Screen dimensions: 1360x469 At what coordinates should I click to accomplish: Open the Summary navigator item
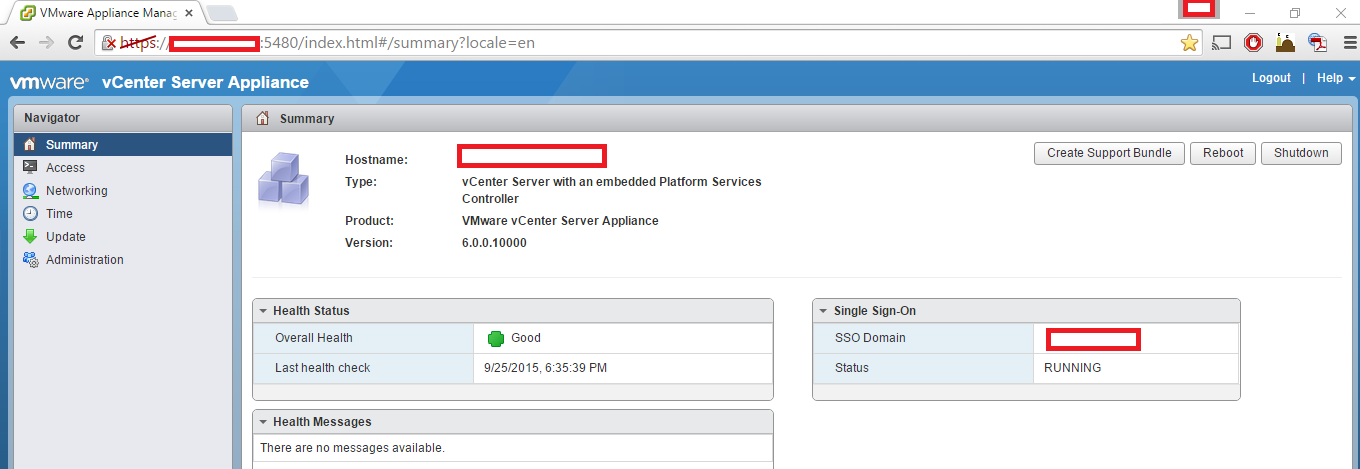click(123, 145)
